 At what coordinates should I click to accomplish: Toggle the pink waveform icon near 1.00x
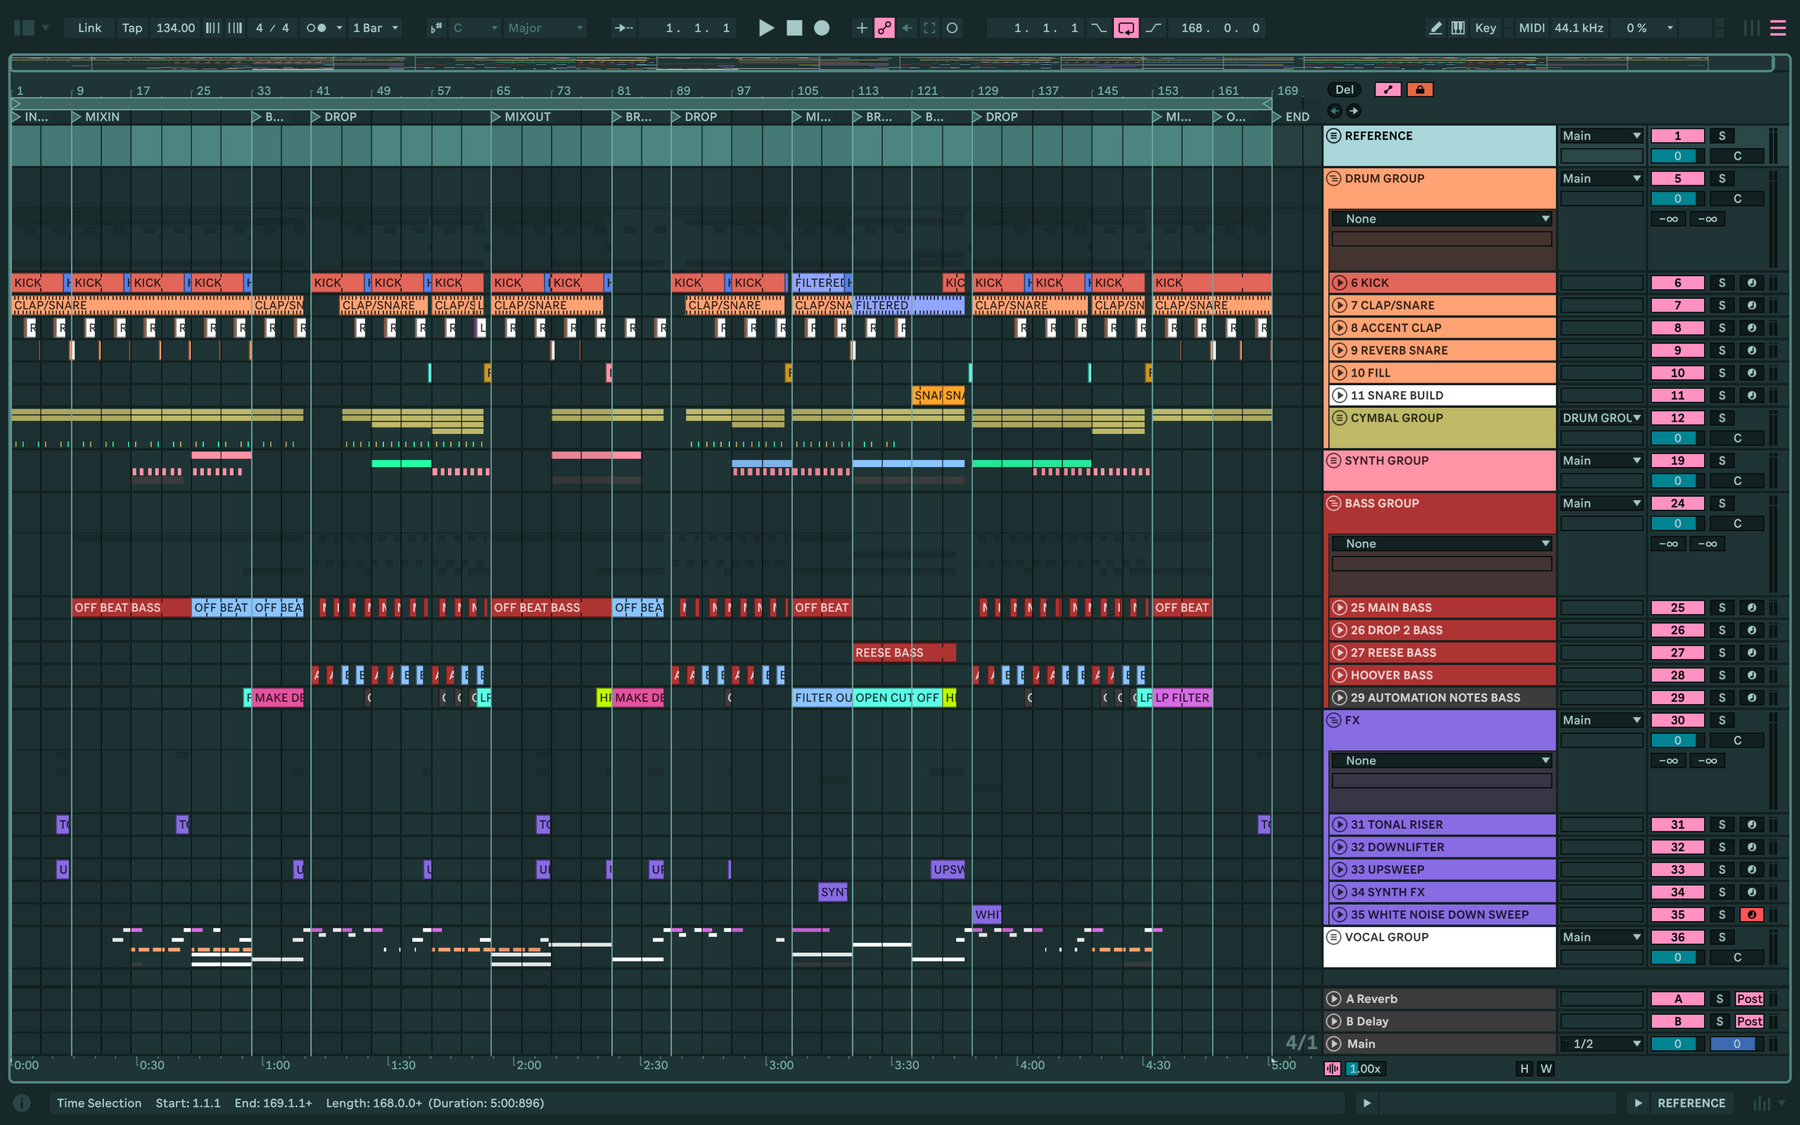coord(1332,1069)
